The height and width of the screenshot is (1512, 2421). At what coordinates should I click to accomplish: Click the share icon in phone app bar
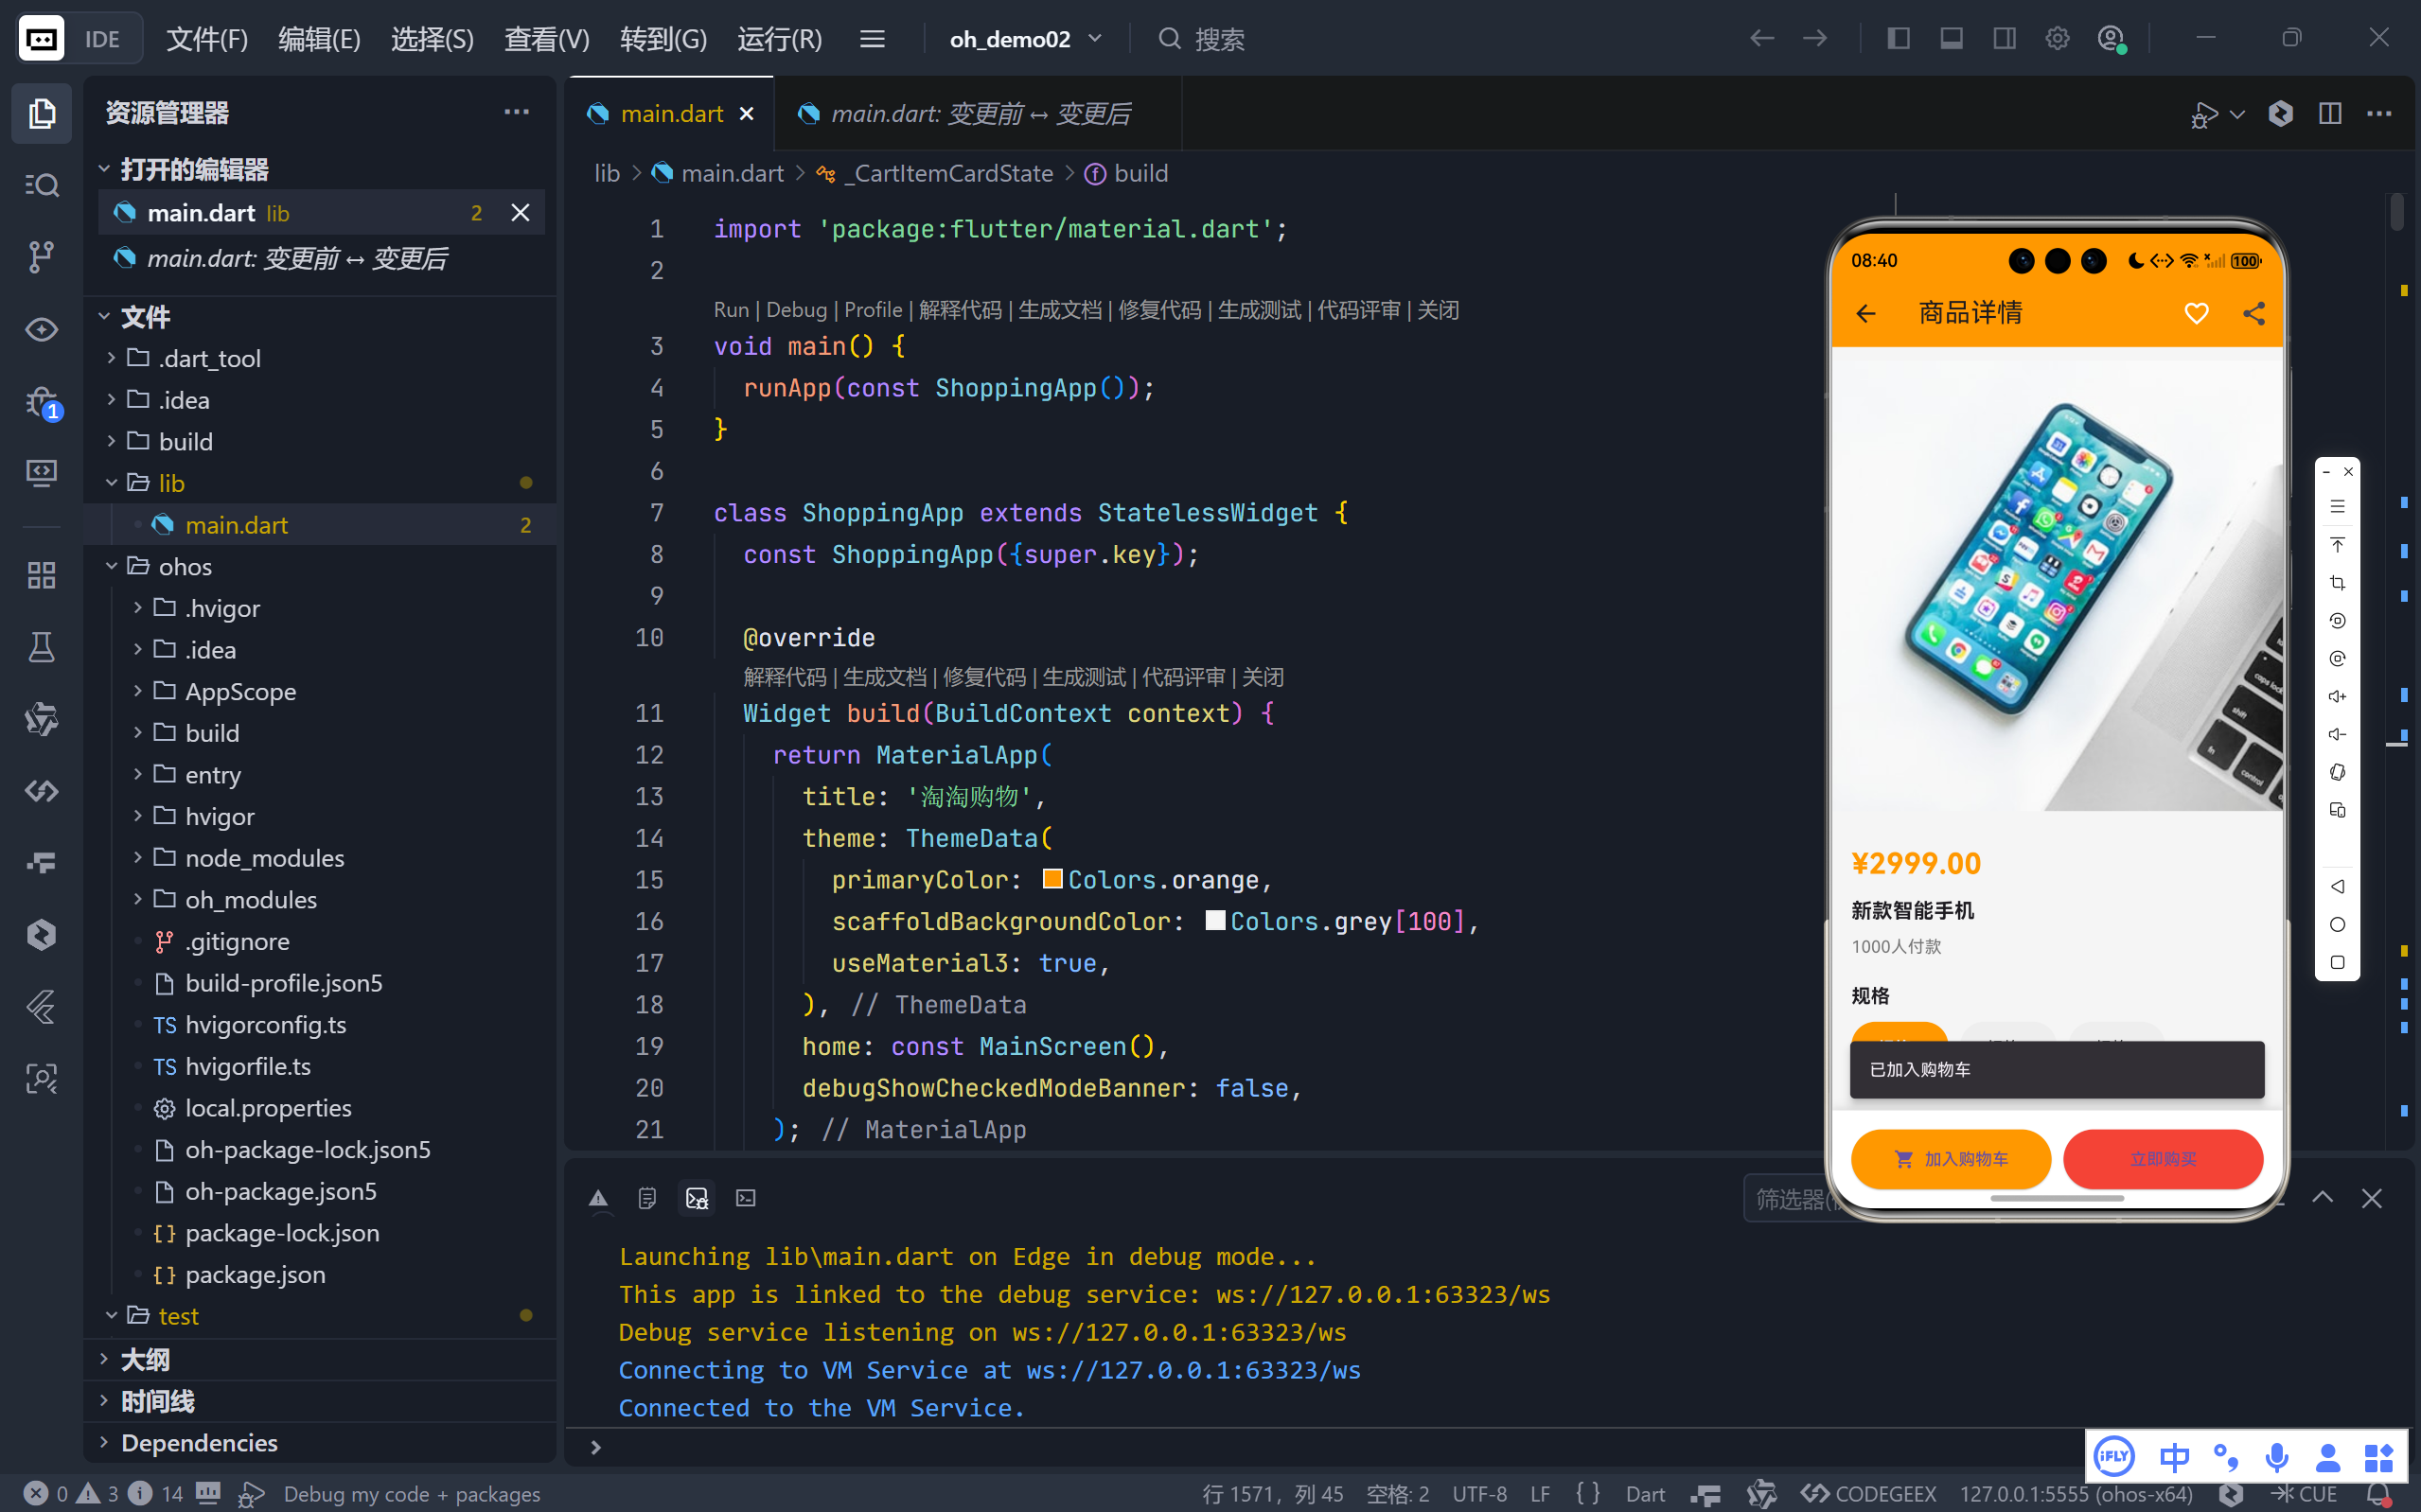[2253, 314]
